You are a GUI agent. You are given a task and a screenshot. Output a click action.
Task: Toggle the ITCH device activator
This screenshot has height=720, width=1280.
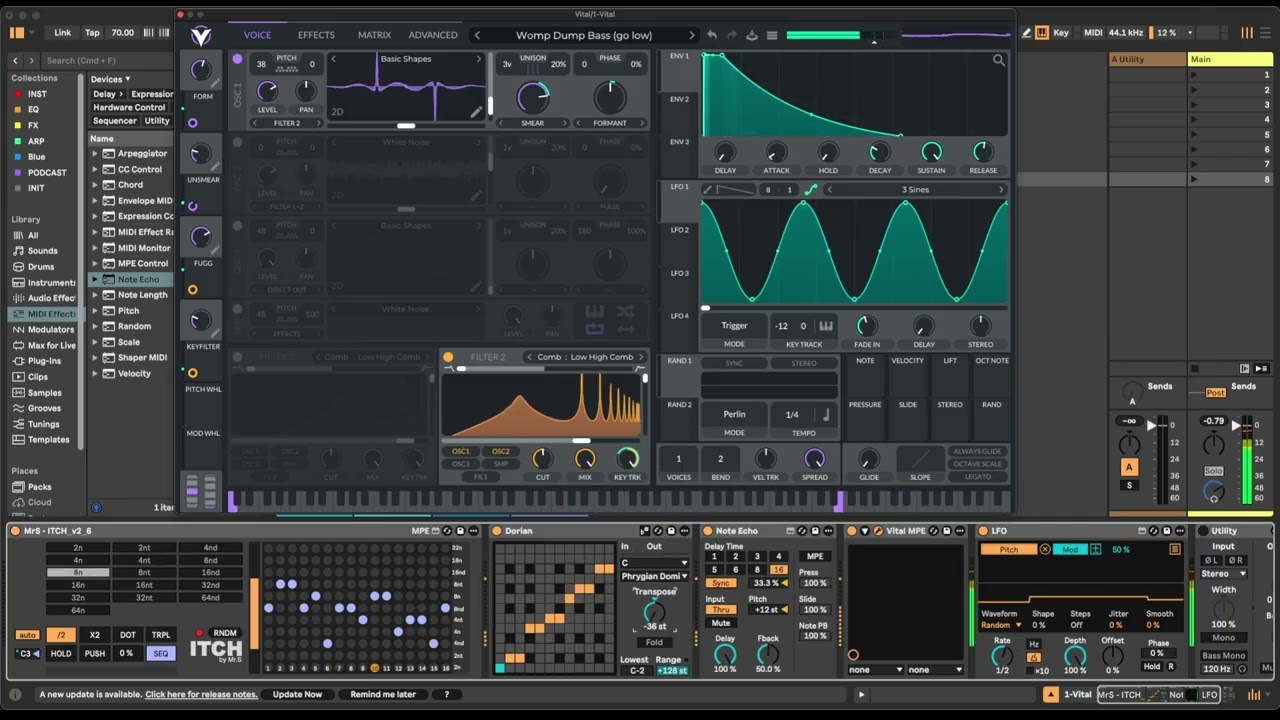(16, 531)
